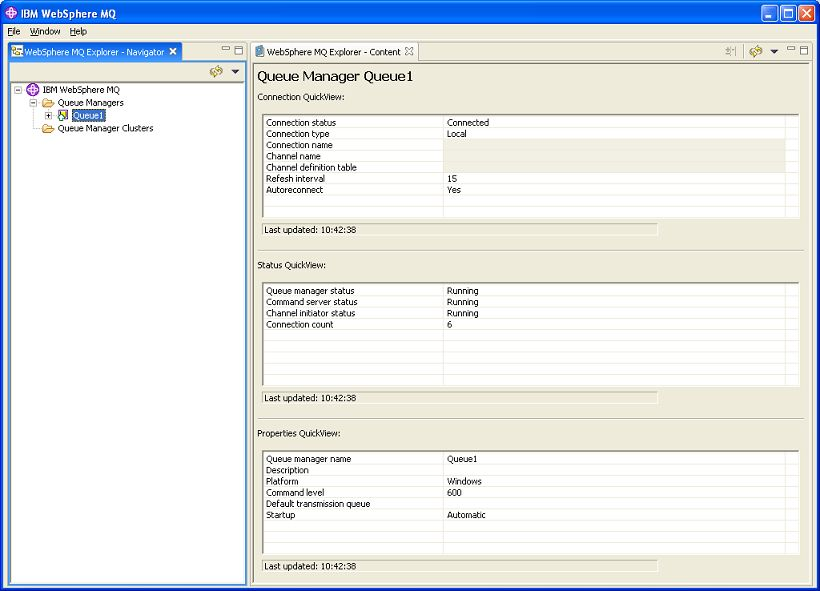Maximize the Content panel
Image resolution: width=820 pixels, height=591 pixels.
tap(804, 50)
